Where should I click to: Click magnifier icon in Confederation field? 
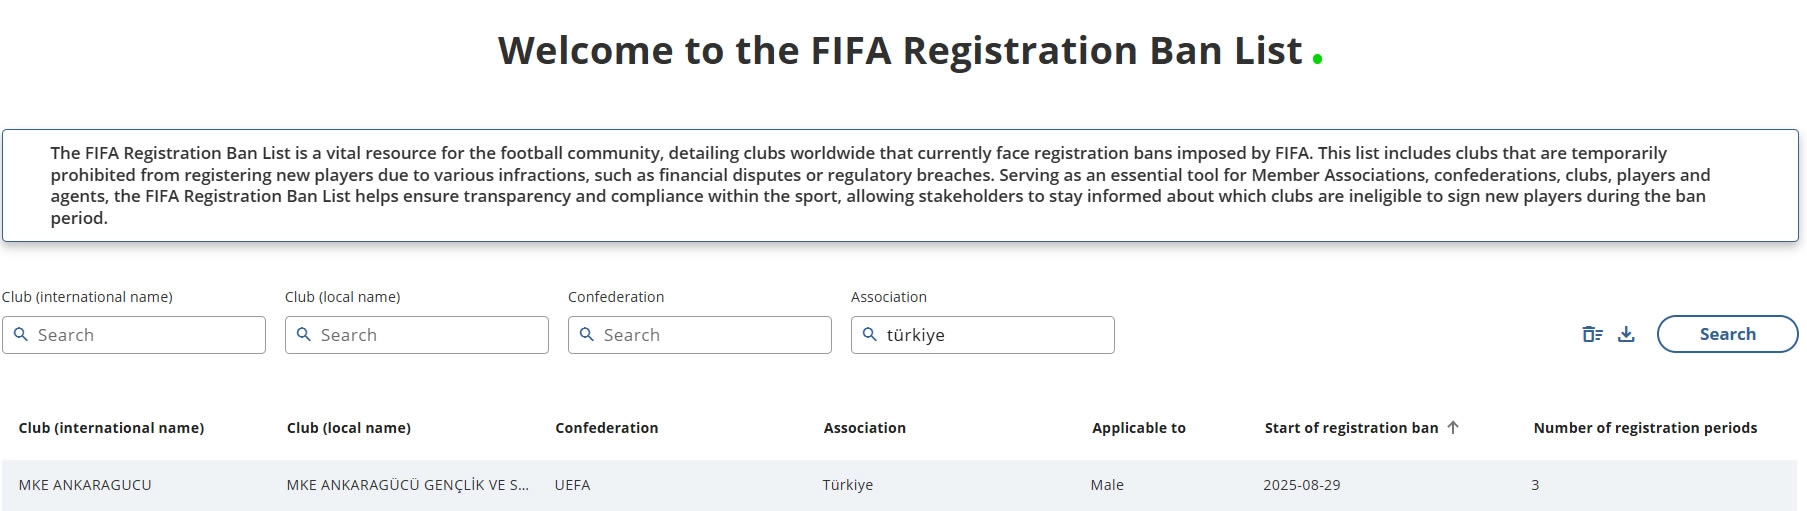(x=587, y=335)
